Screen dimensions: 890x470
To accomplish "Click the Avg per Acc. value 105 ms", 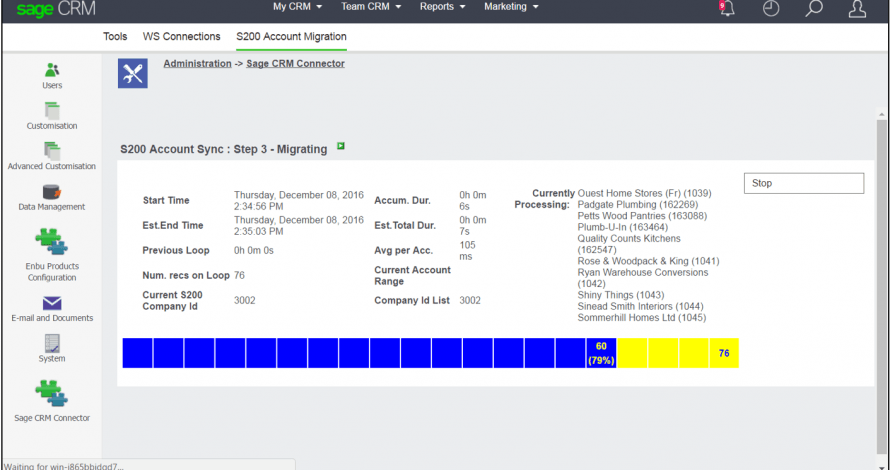I will click(x=468, y=250).
